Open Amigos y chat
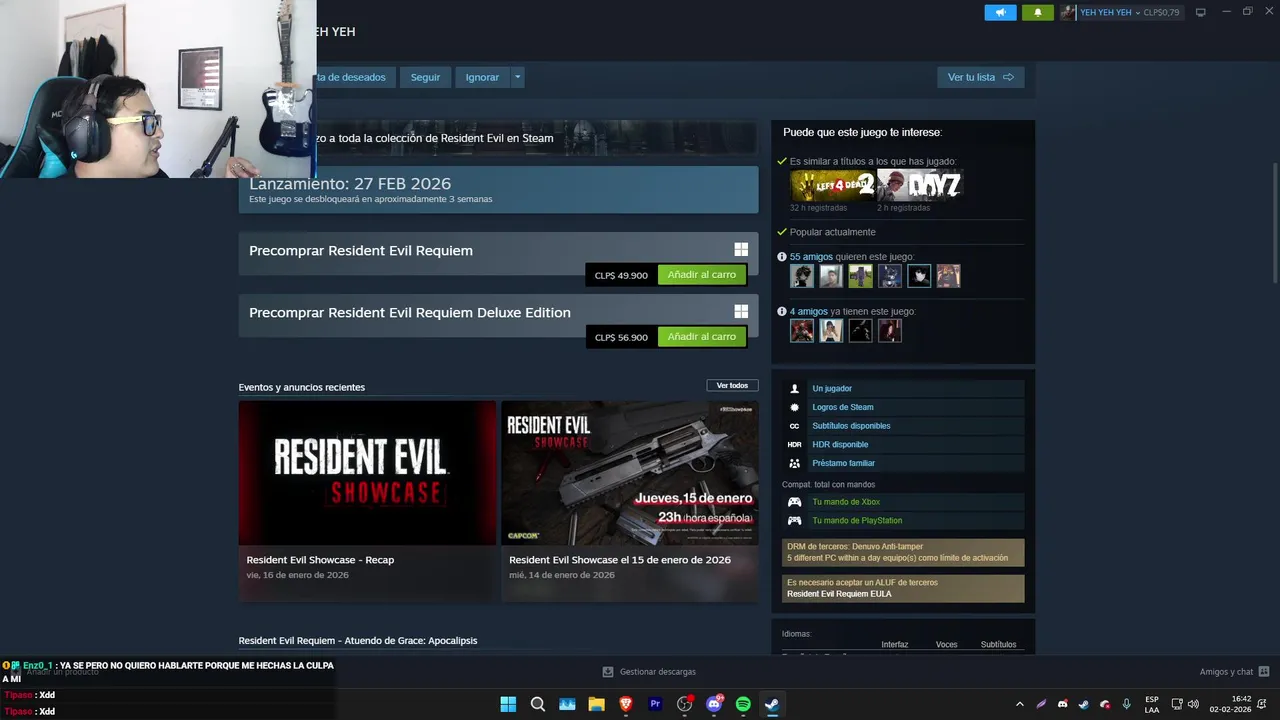 pos(1234,672)
